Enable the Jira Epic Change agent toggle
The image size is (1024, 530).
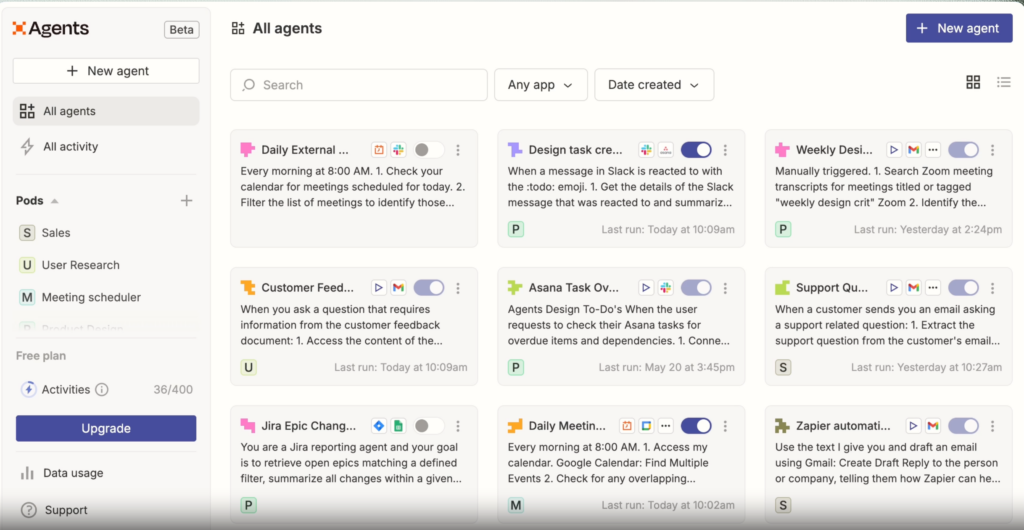(x=428, y=426)
